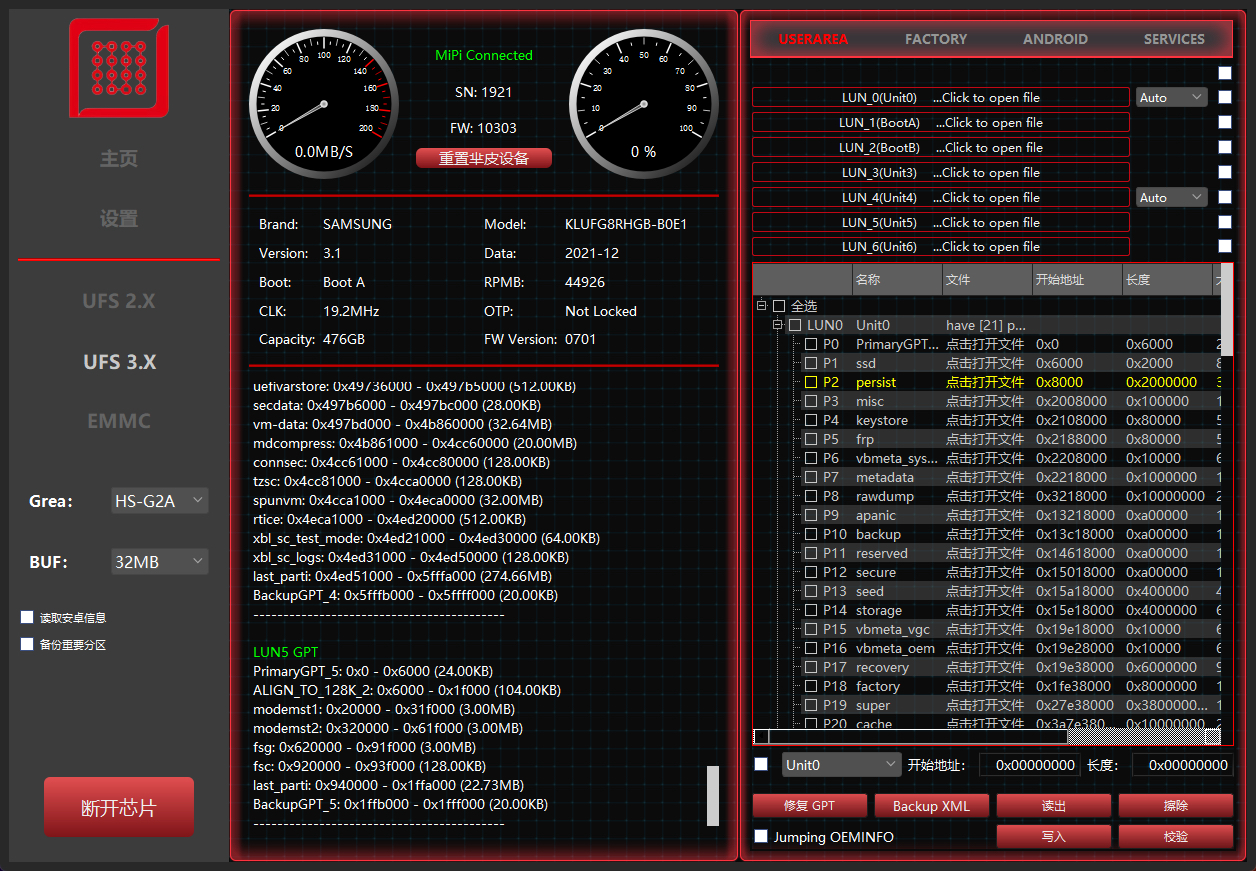Select the P17 recovery partition row

[987, 667]
